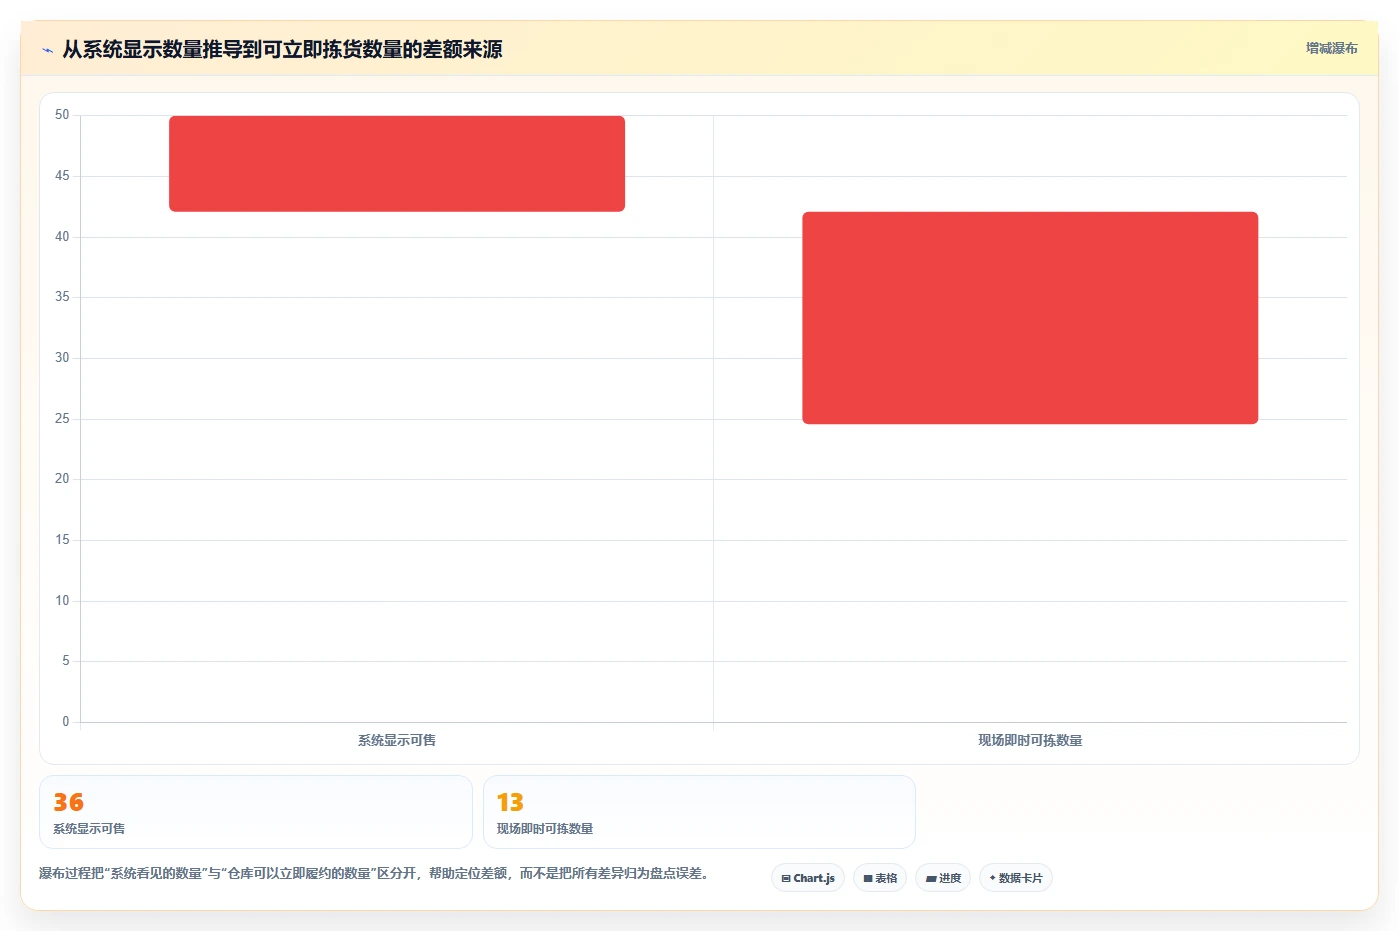Click the 表格 tag chip

(x=880, y=878)
